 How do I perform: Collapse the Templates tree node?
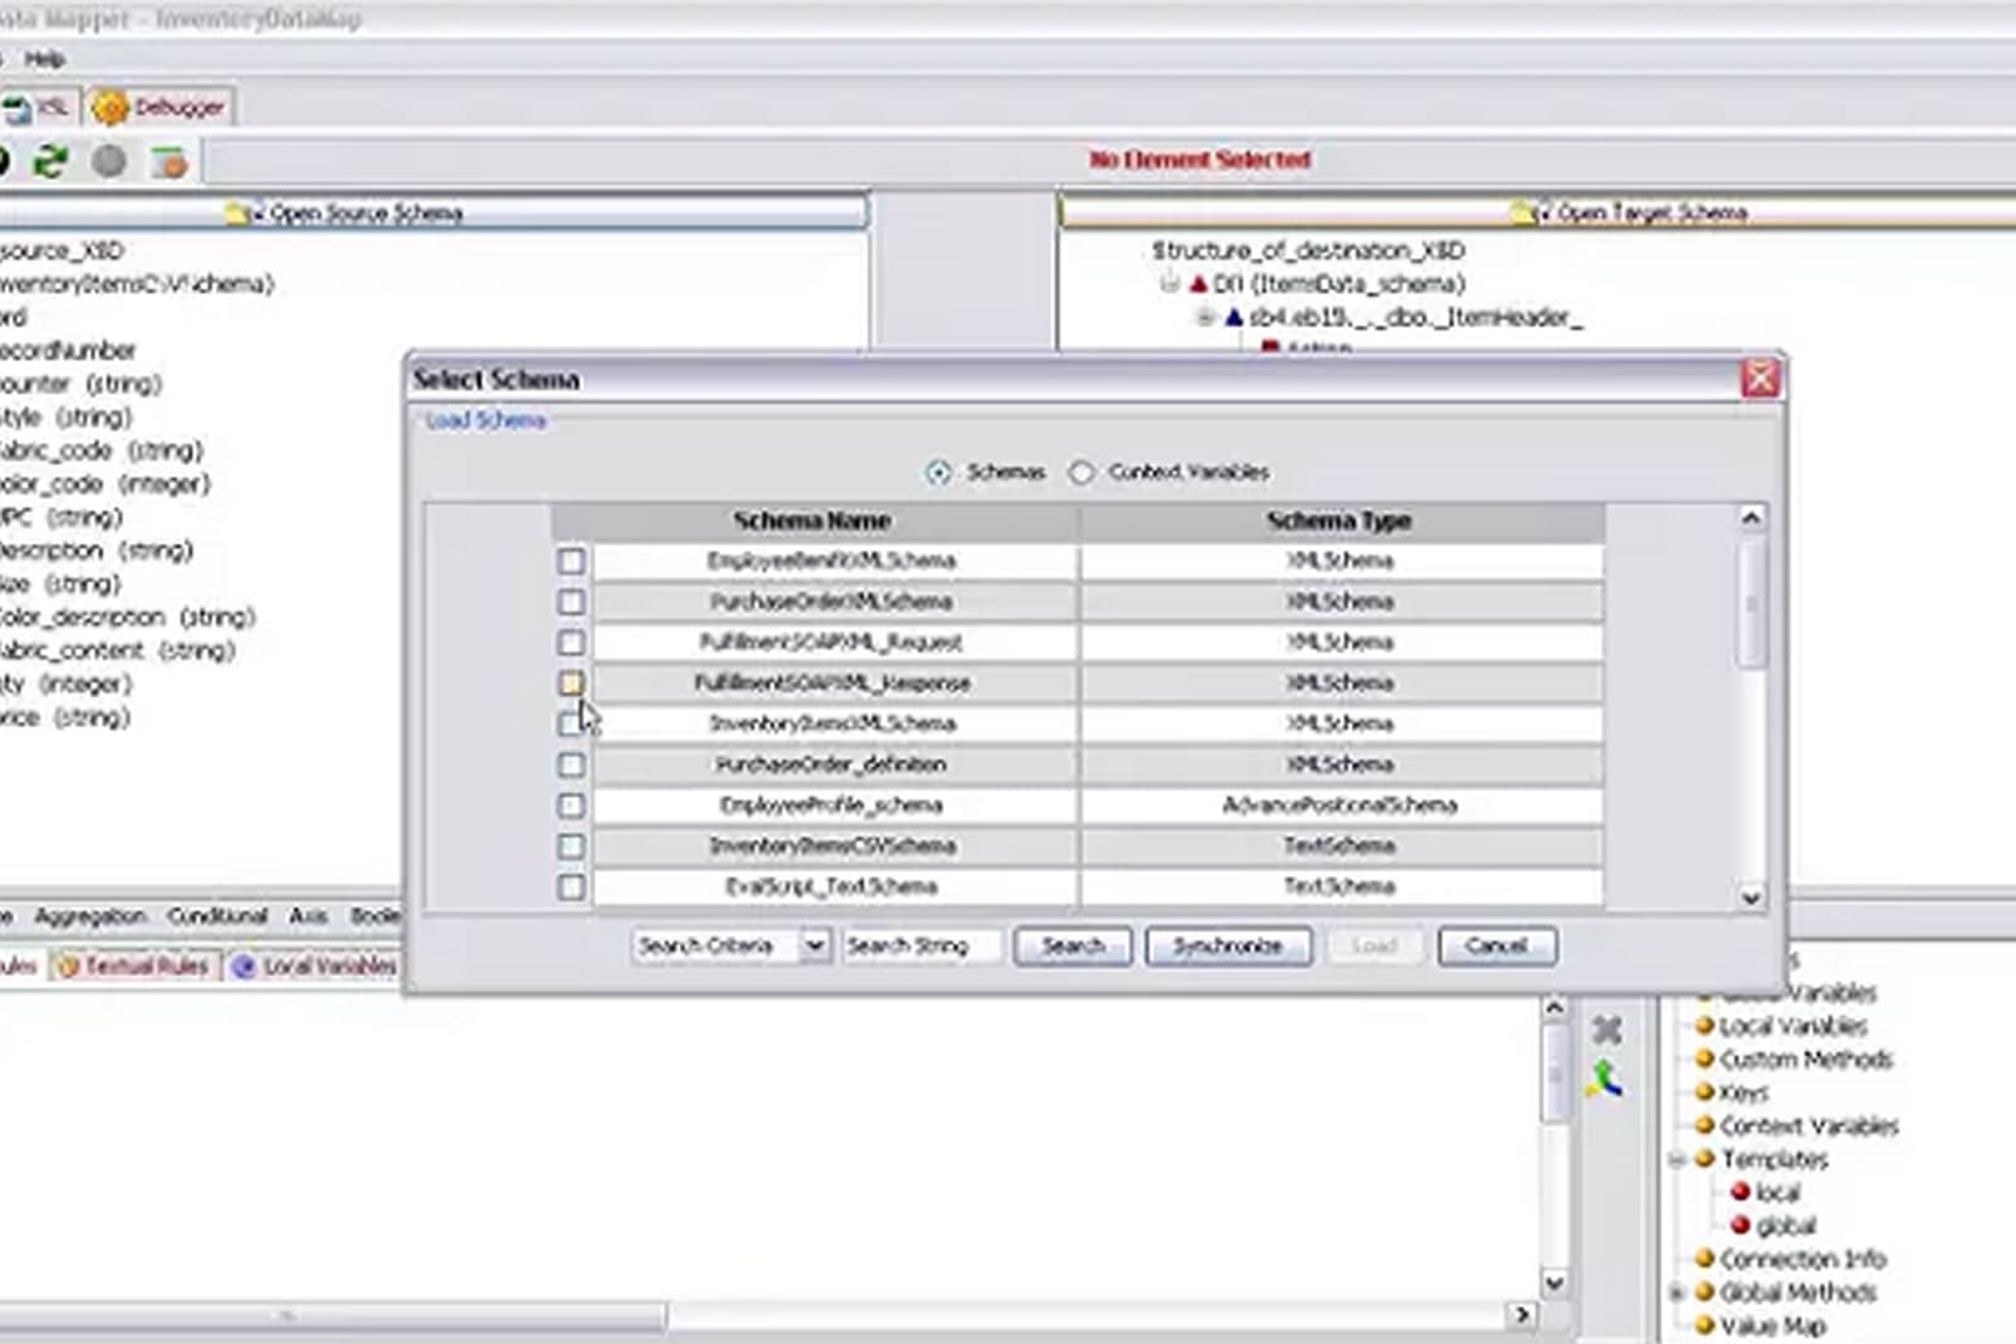coord(1679,1160)
